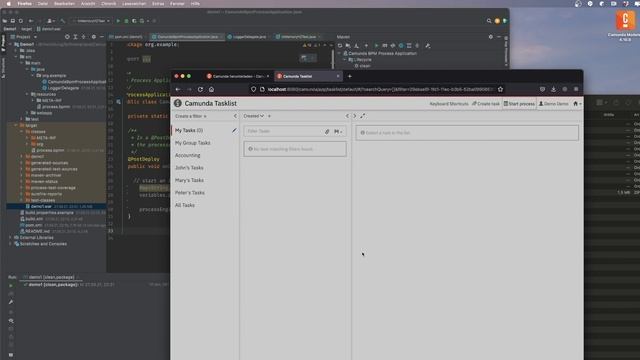Select opened file target icon in Project panel
The width and height of the screenshot is (640, 360).
click(67, 37)
